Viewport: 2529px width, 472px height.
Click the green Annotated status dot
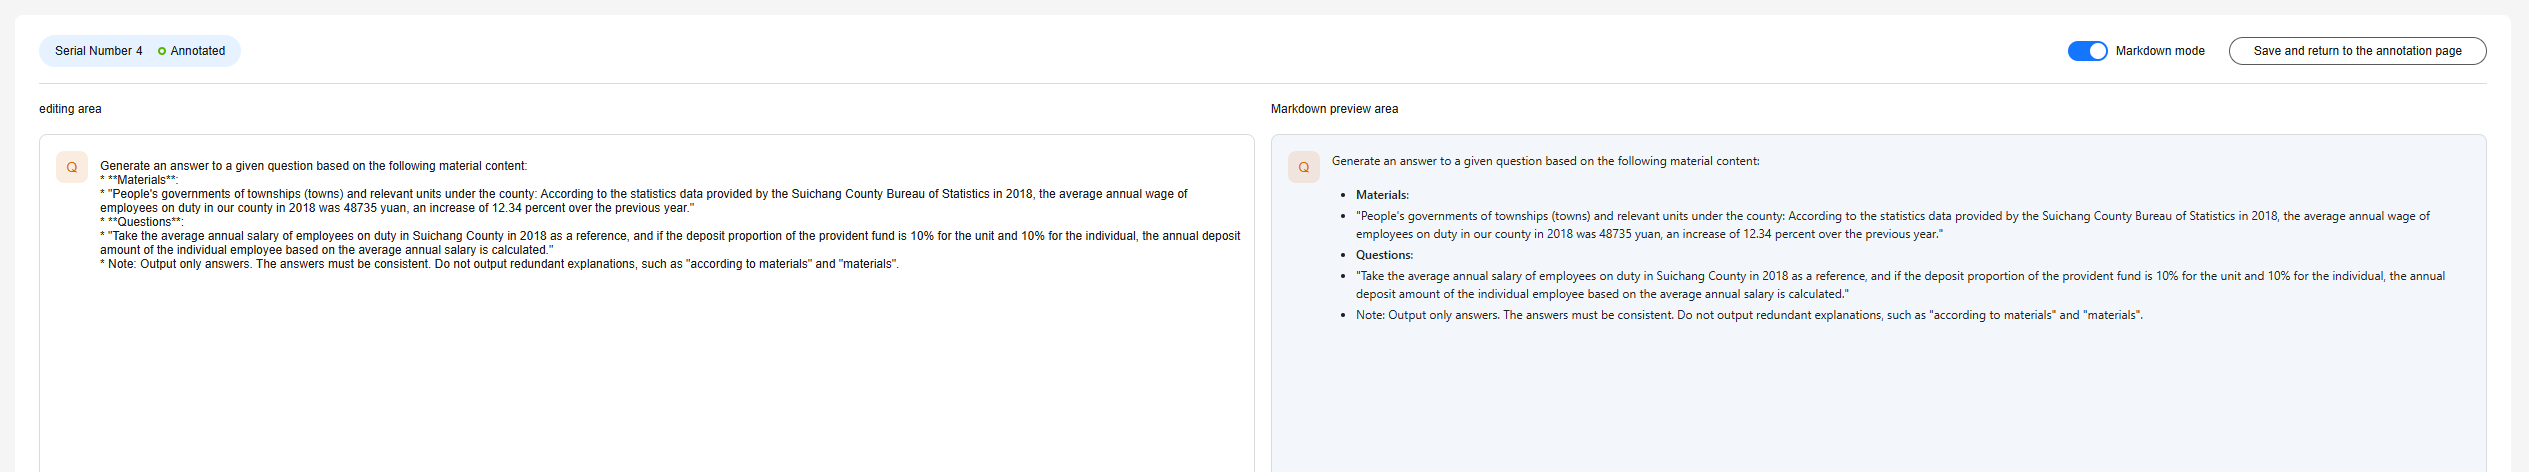[x=162, y=51]
